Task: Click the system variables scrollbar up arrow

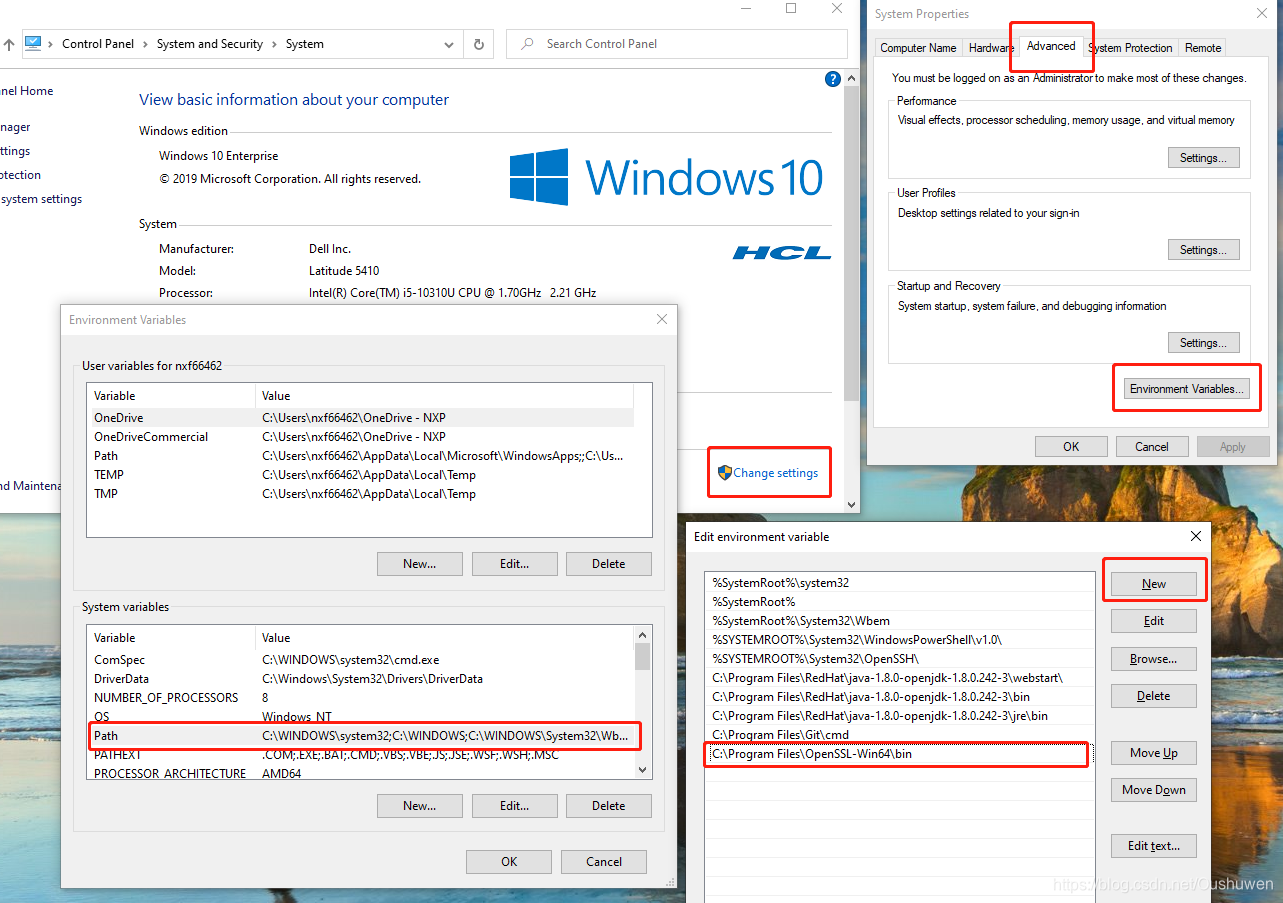Action: [x=643, y=635]
